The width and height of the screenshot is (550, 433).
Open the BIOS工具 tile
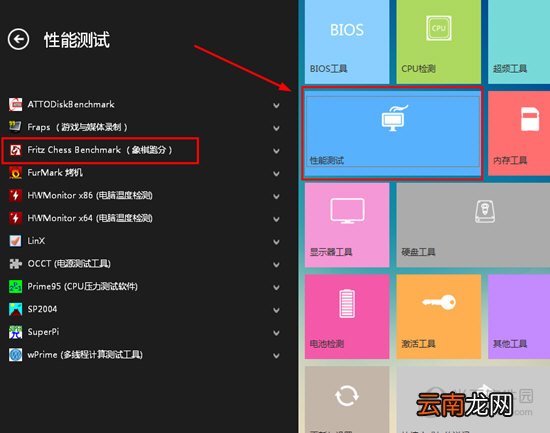coord(347,41)
